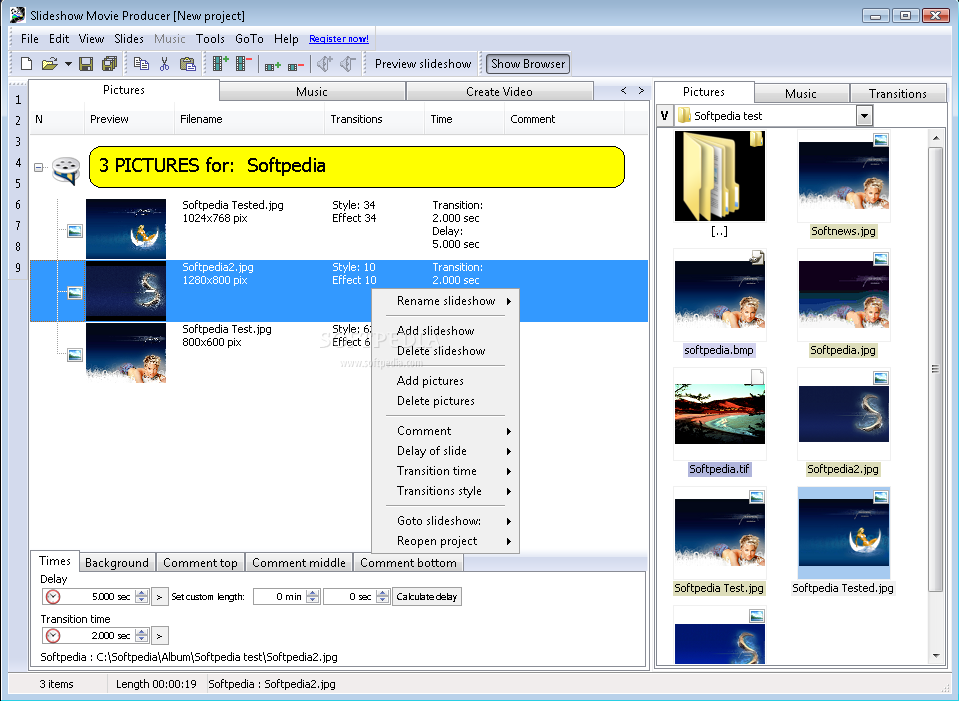
Task: Open the Slides menu
Action: (129, 39)
